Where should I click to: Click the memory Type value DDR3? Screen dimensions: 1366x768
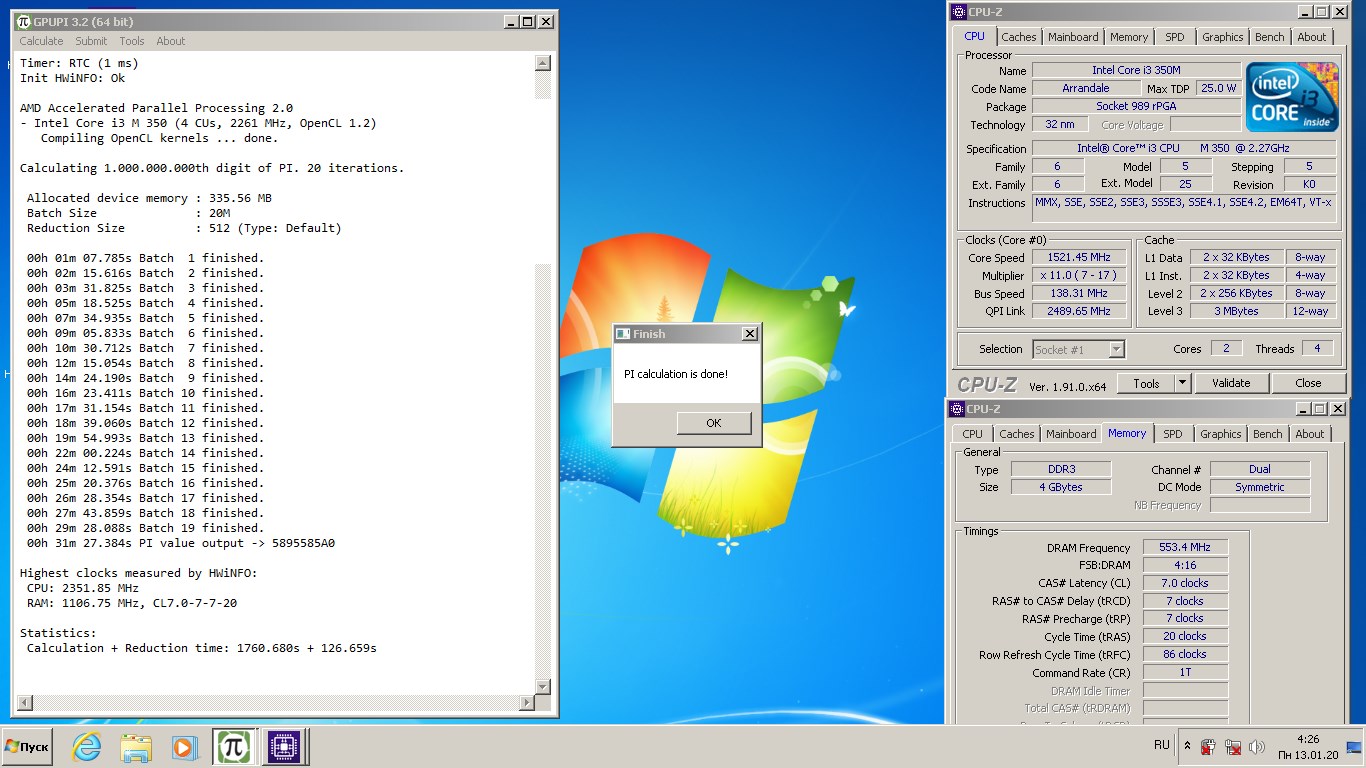tap(1060, 470)
